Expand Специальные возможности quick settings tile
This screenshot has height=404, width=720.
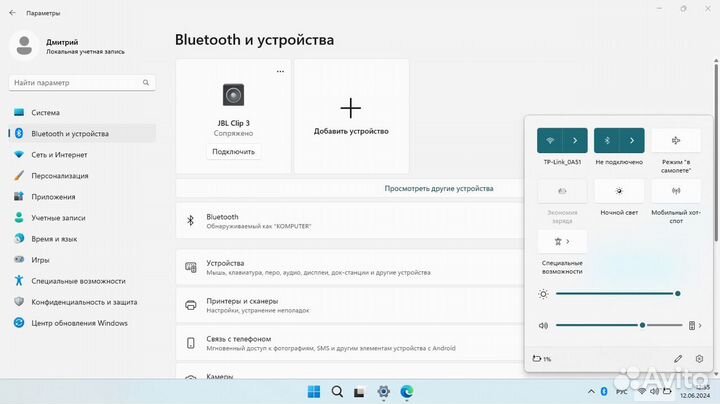point(562,241)
